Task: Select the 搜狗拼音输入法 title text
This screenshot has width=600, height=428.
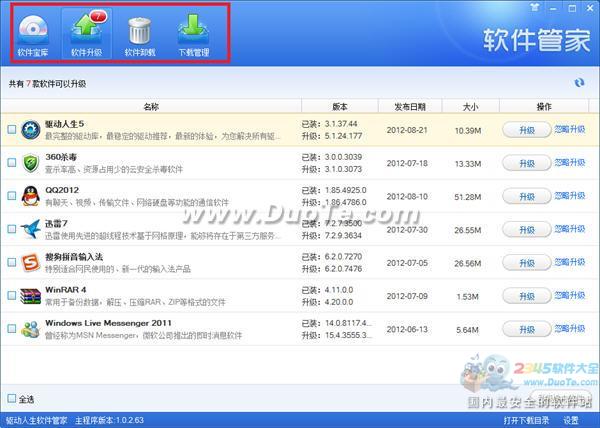Action: point(74,257)
